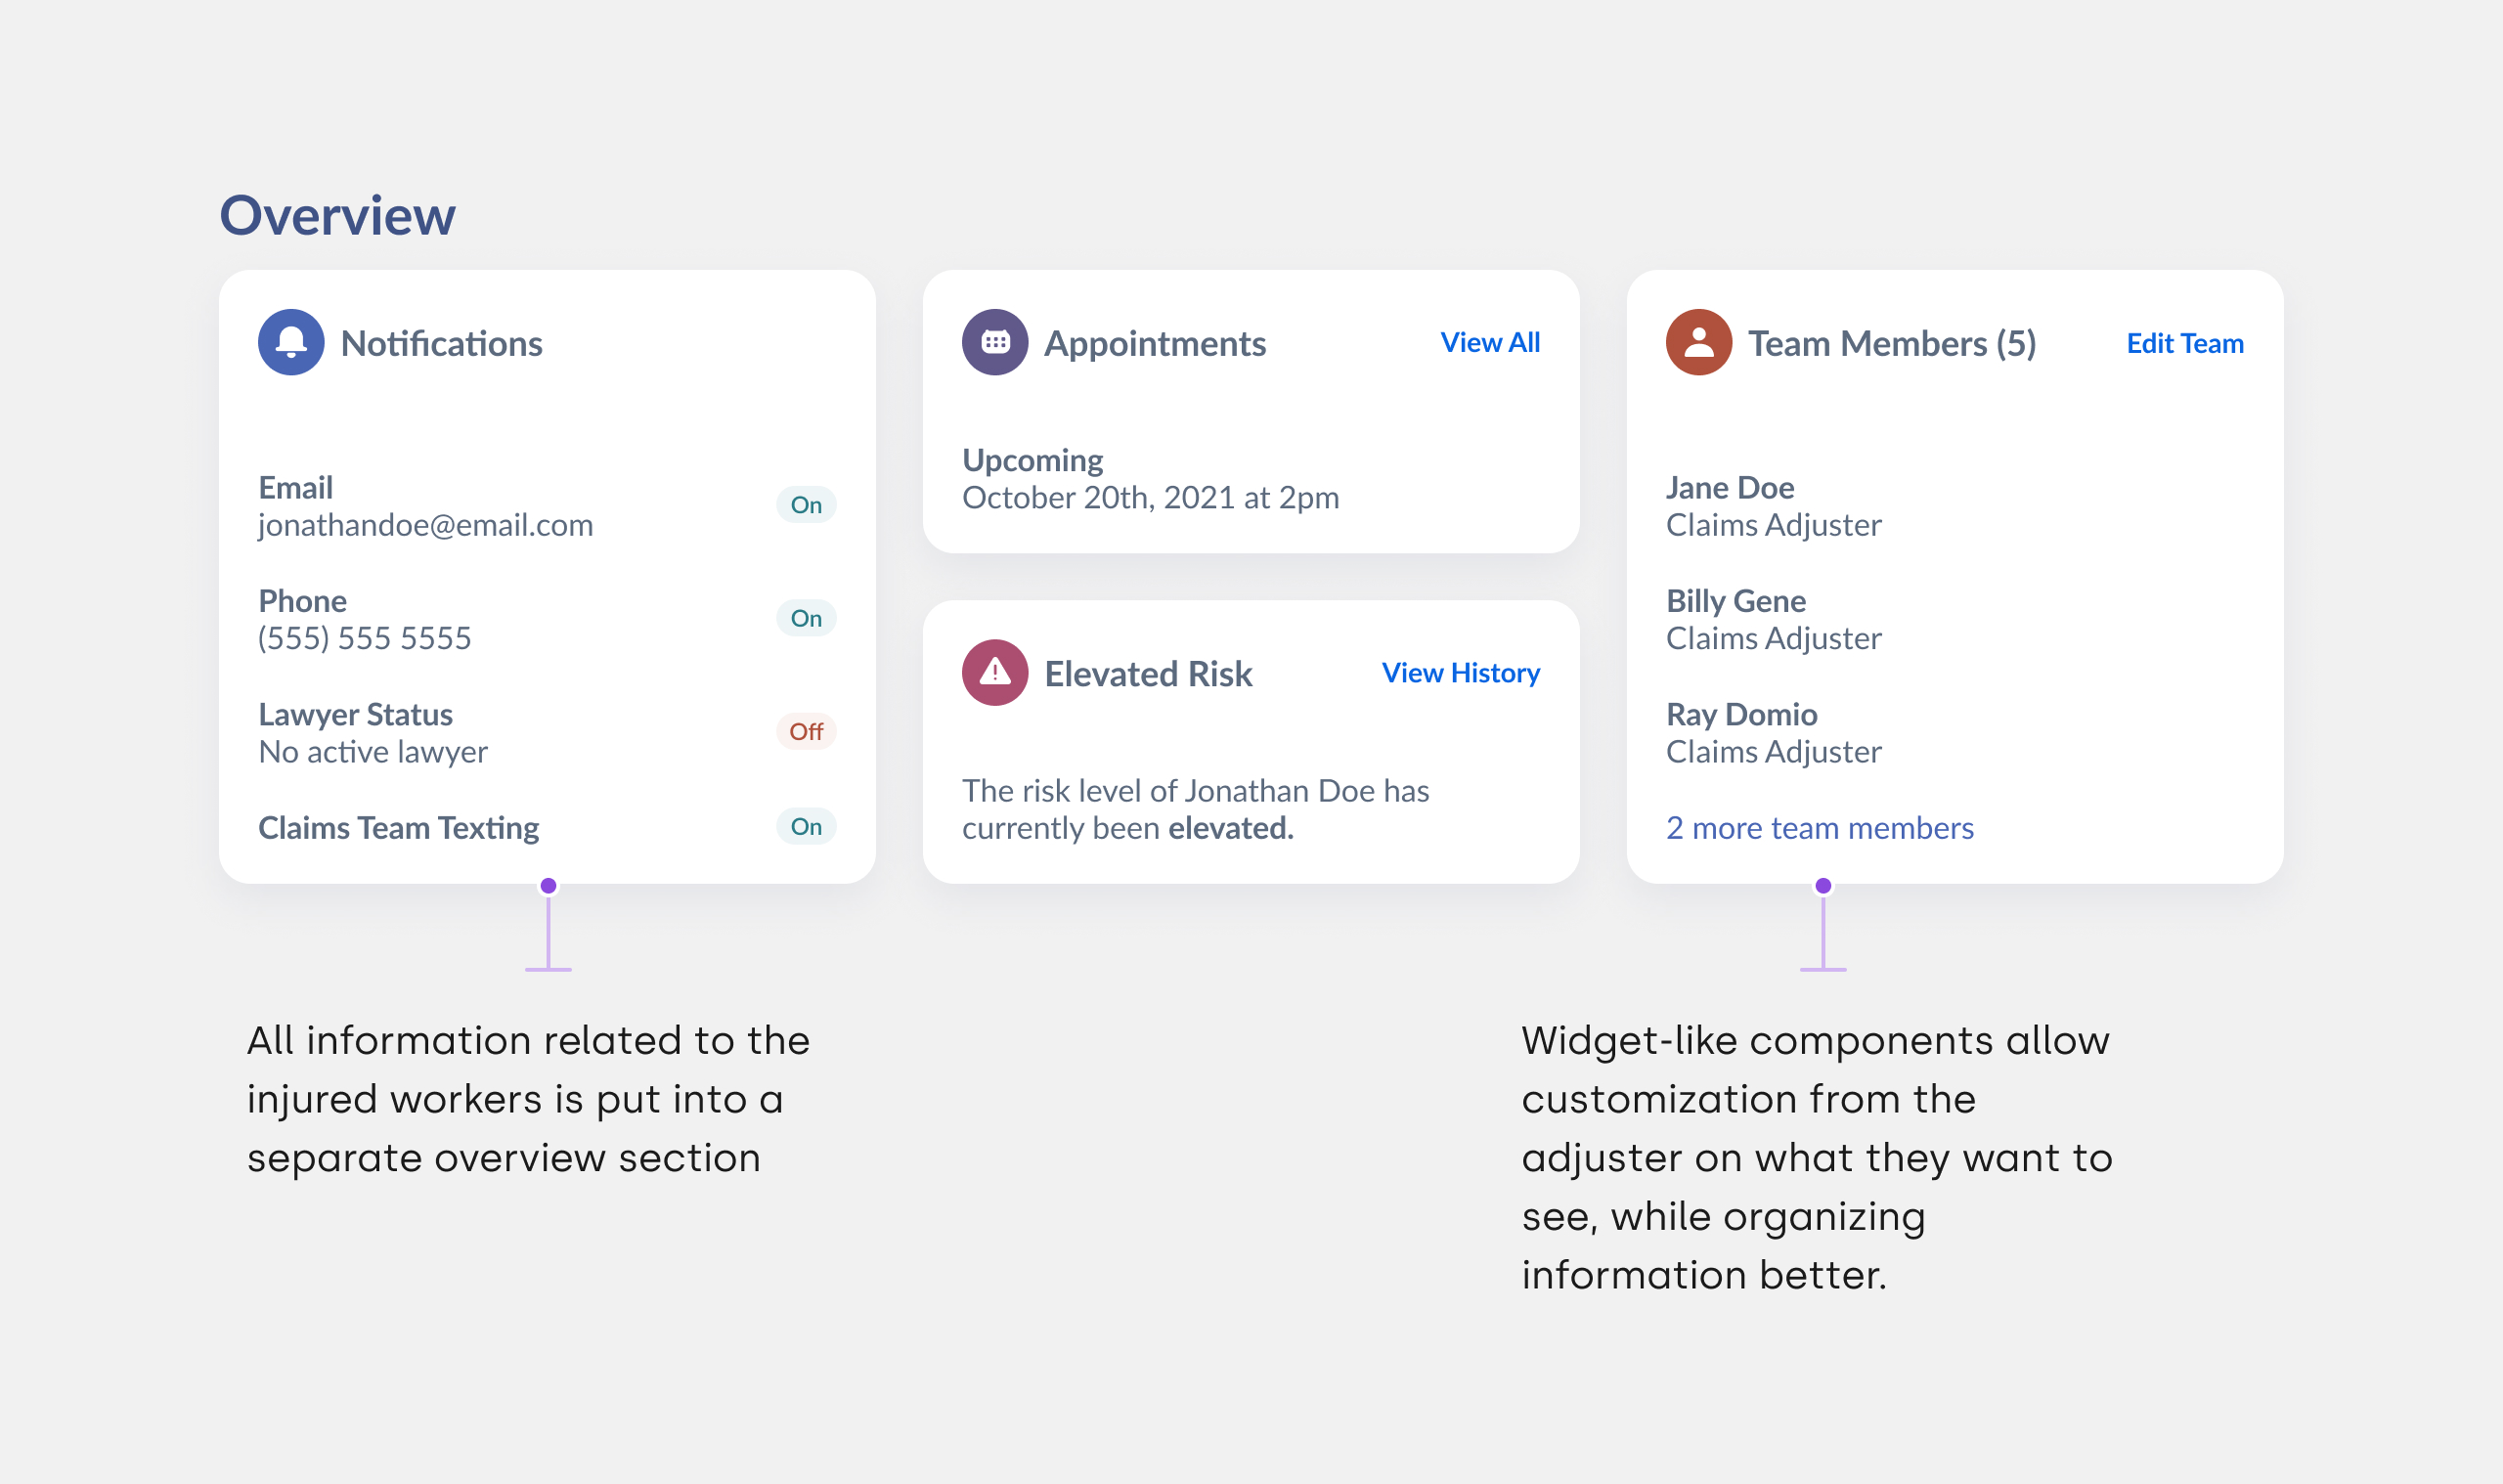Image resolution: width=2503 pixels, height=1484 pixels.
Task: Select the Notifications card header
Action: point(442,342)
